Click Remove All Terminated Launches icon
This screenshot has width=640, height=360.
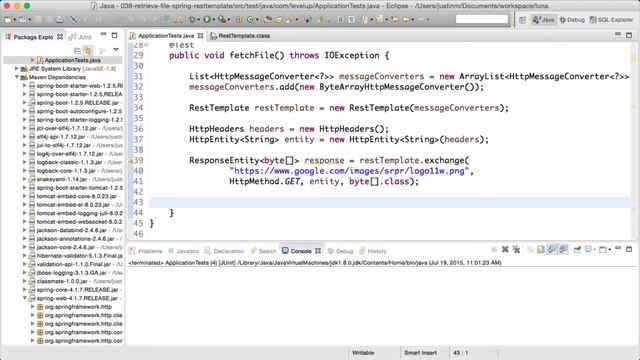[x=516, y=249]
